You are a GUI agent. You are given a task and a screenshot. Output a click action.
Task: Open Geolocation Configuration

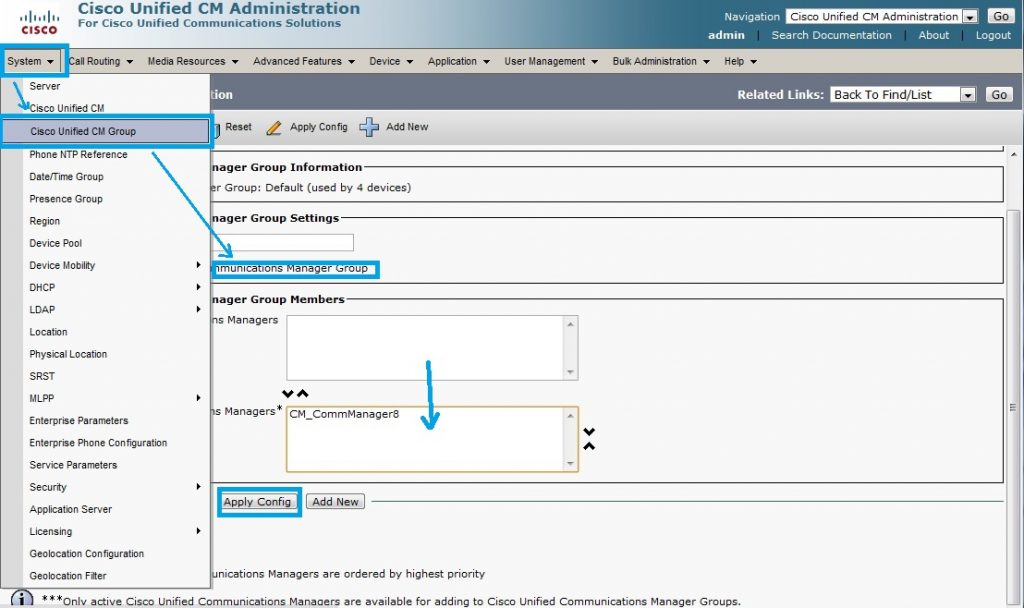(x=86, y=554)
